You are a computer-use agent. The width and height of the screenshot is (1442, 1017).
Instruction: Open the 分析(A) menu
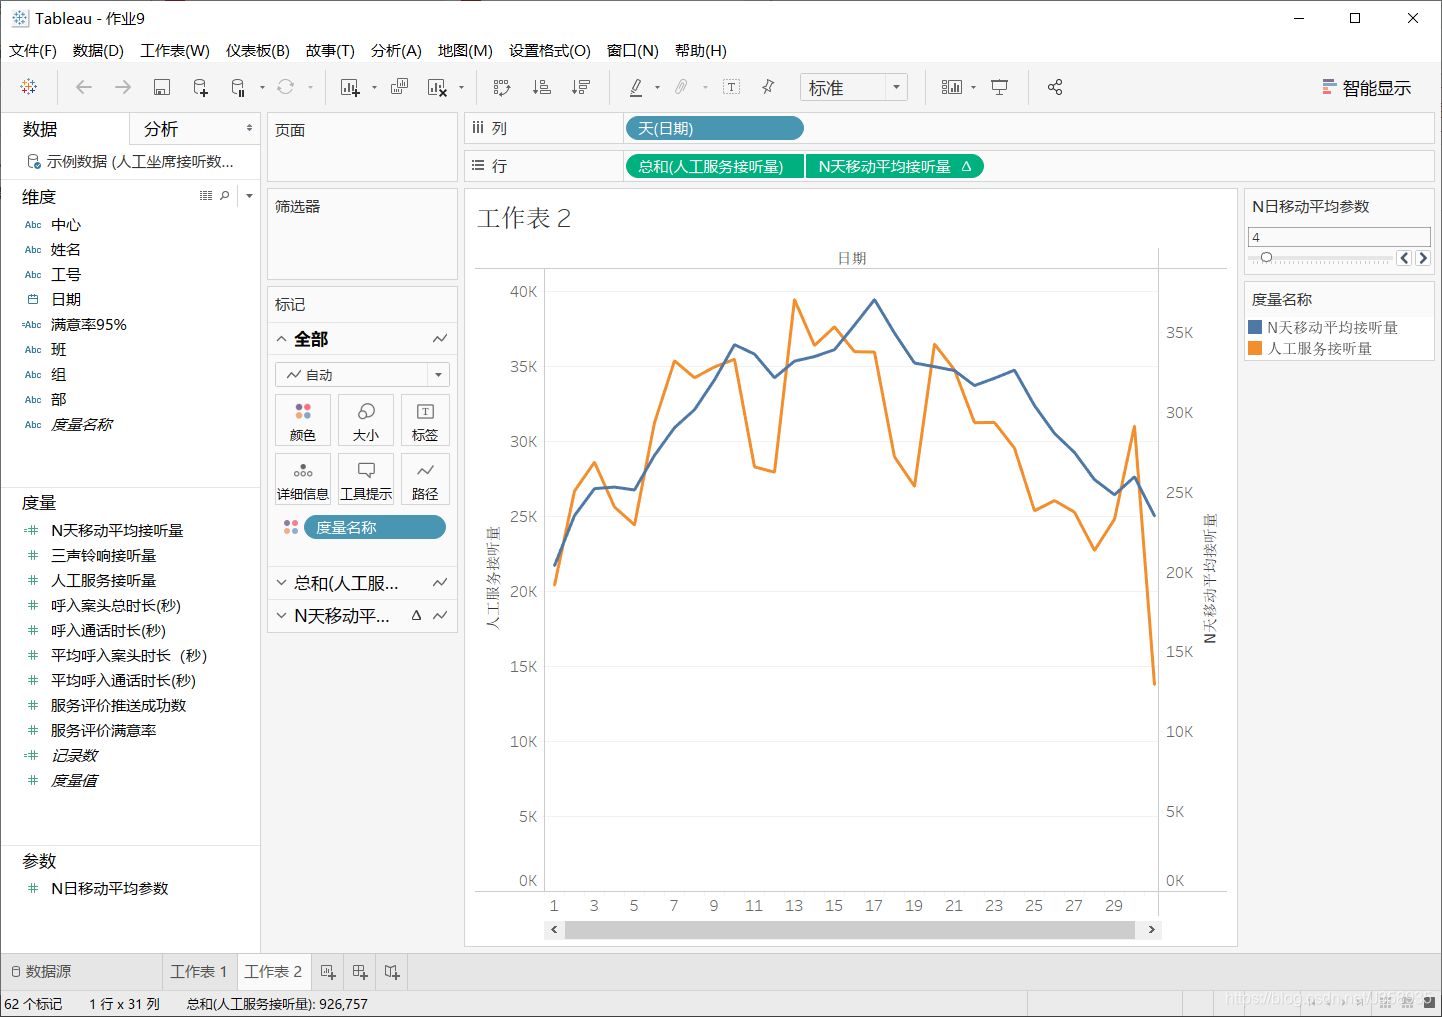point(396,50)
